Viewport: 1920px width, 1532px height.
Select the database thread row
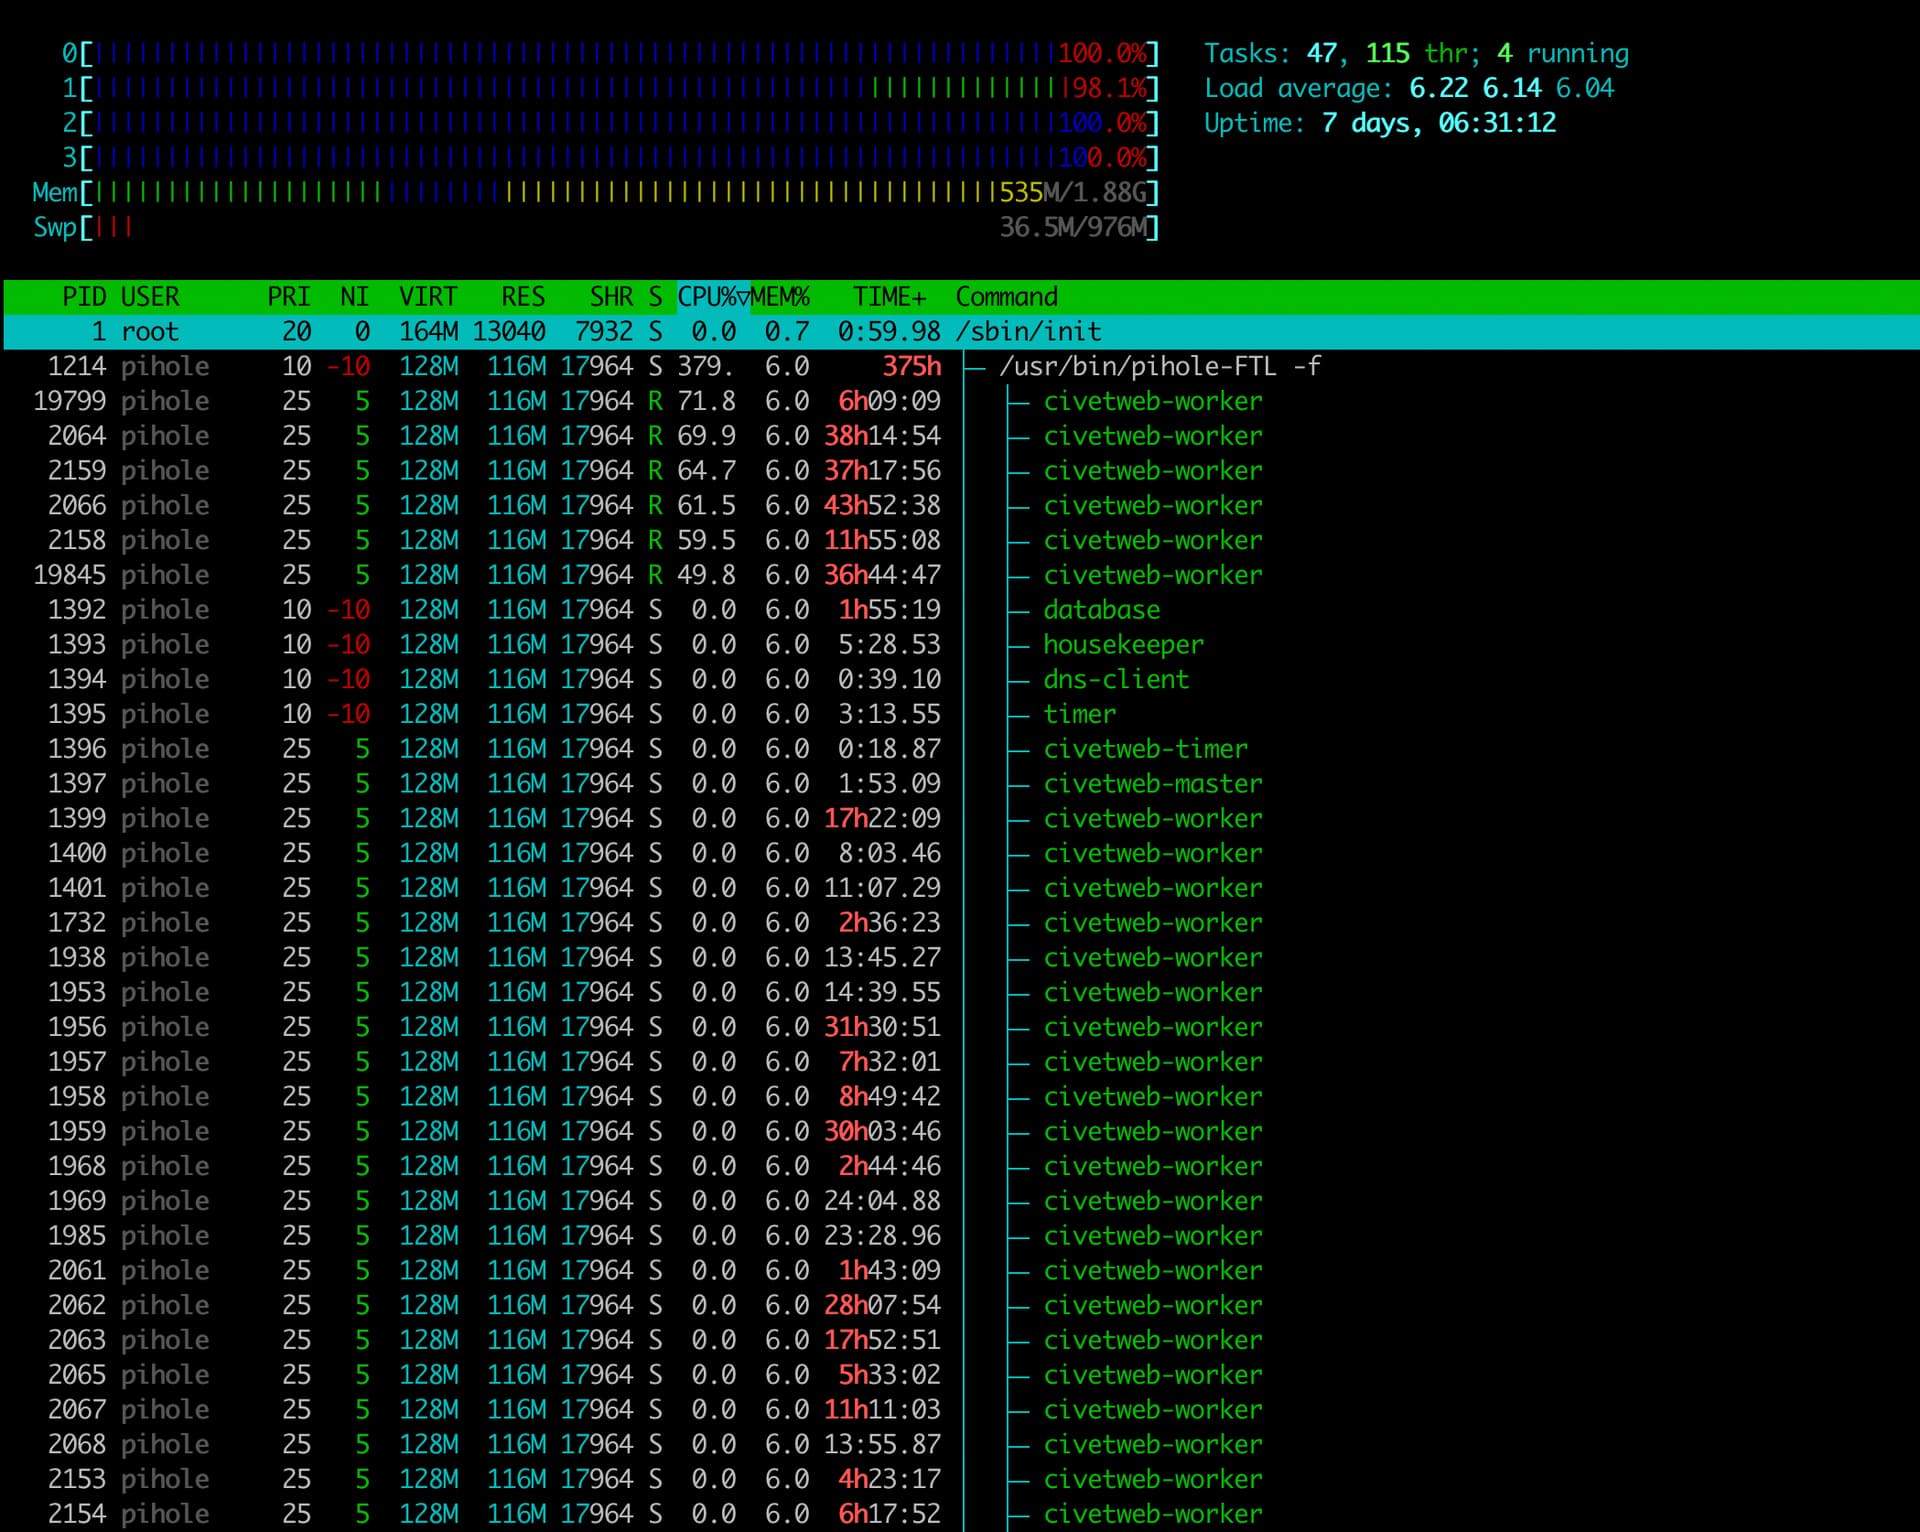[1101, 610]
